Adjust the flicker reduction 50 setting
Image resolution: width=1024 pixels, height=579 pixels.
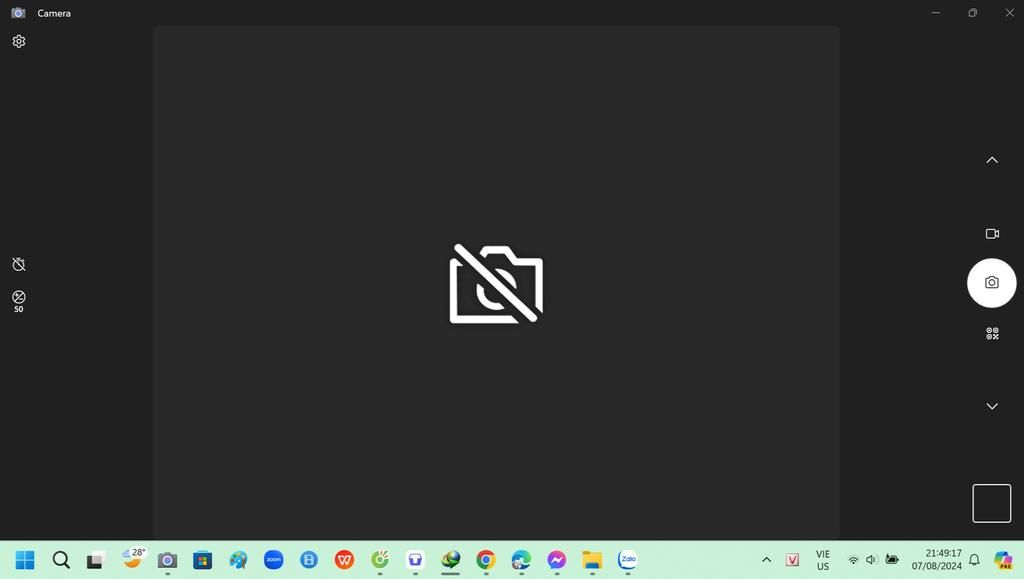[x=19, y=302]
